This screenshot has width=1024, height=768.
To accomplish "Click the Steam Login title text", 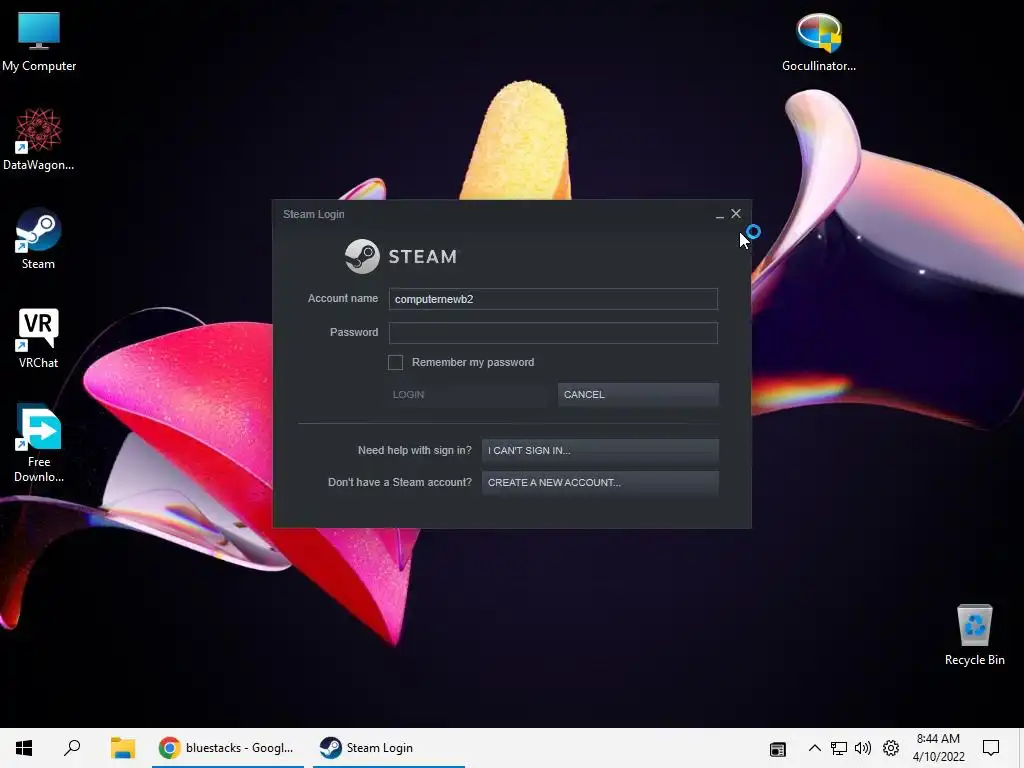I will (313, 214).
